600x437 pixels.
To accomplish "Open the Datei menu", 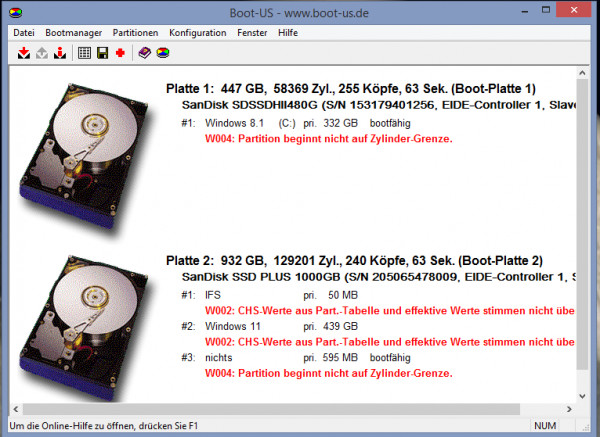I will (24, 33).
